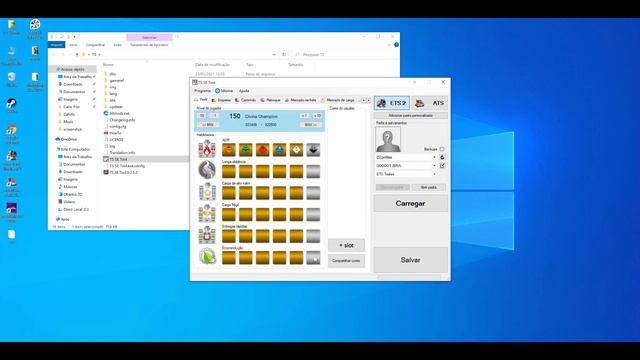Screen dimensions: 640x360
Task: Toggle the blue ADR class icon
Action: [279, 150]
